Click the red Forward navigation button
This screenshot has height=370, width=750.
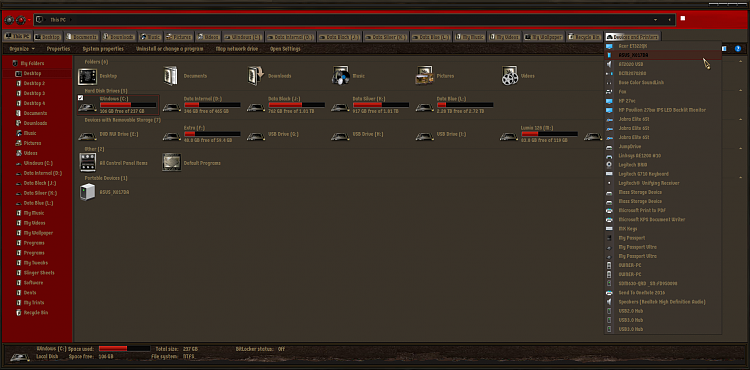click(x=21, y=20)
